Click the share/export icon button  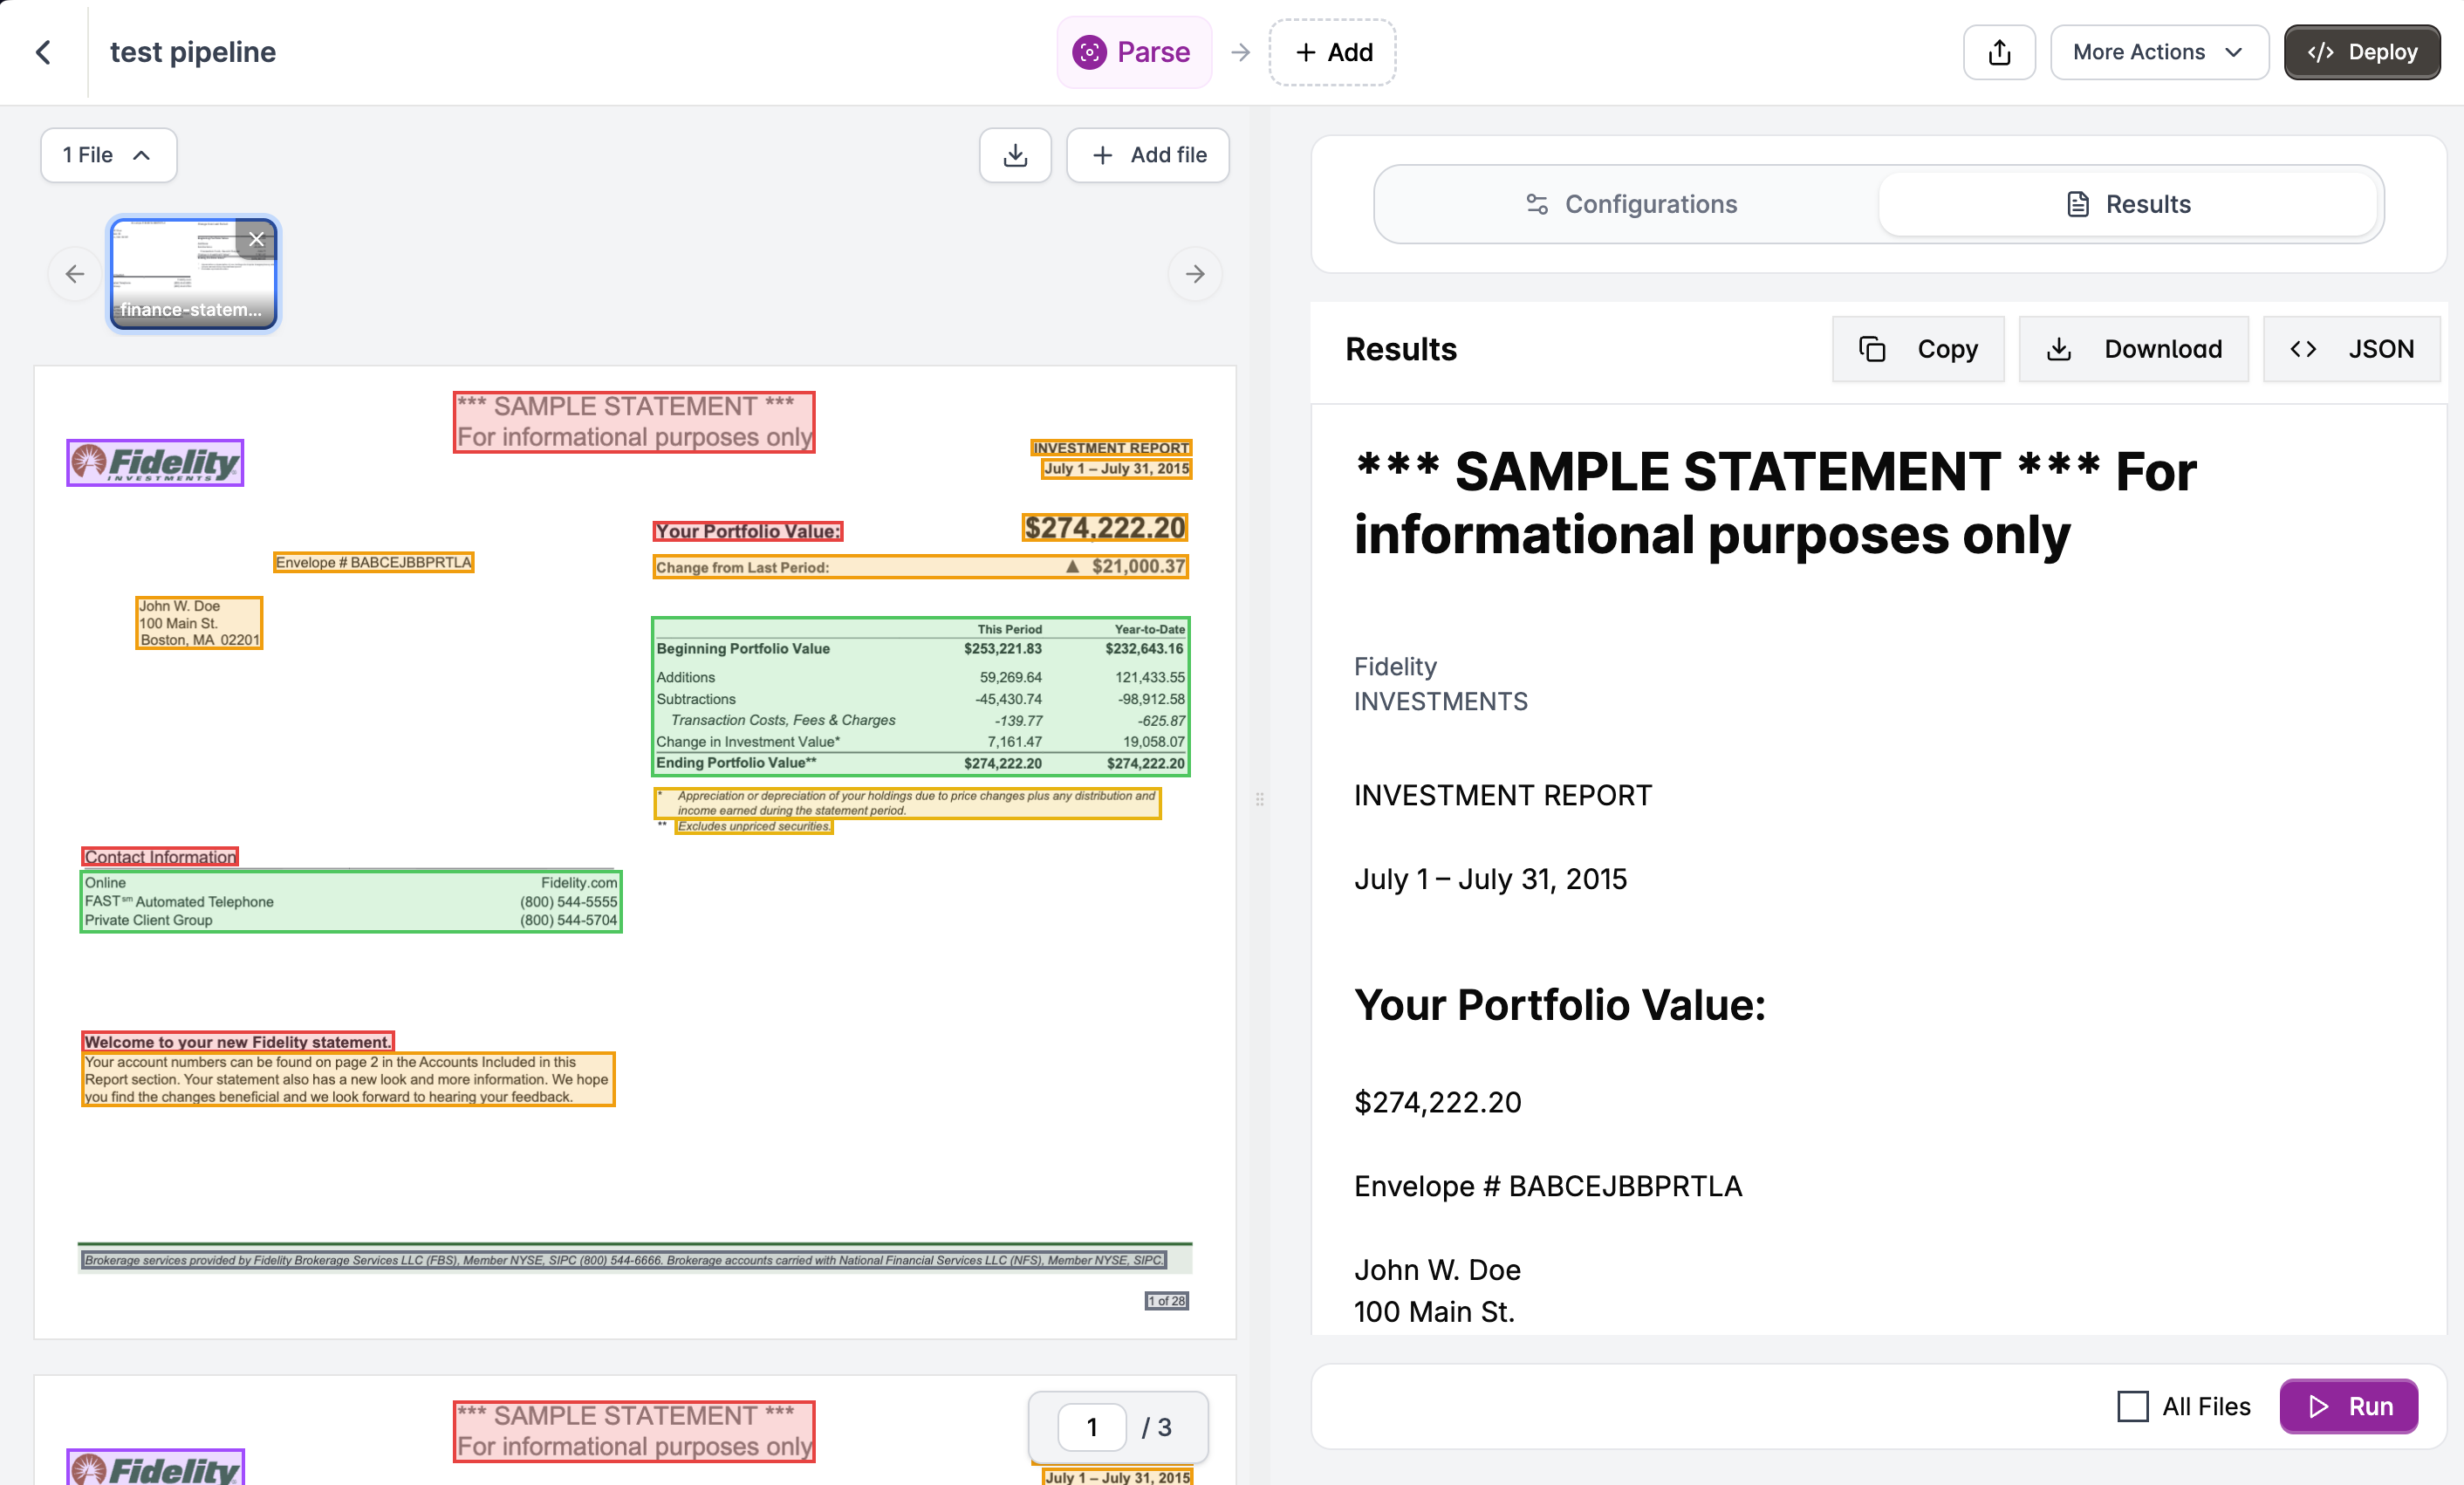click(1998, 52)
